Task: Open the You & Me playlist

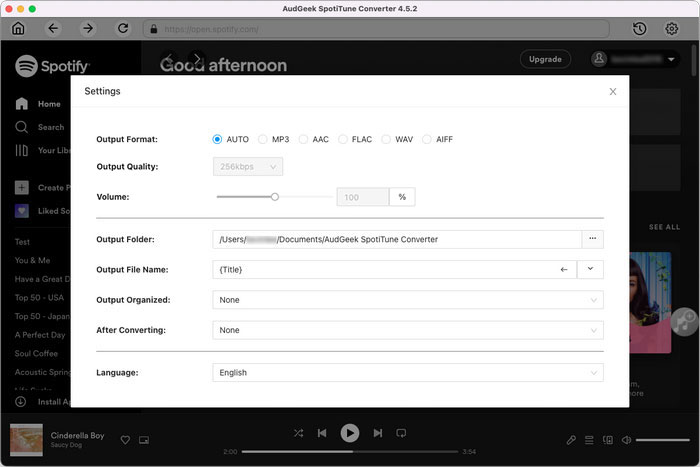Action: pyautogui.click(x=33, y=260)
